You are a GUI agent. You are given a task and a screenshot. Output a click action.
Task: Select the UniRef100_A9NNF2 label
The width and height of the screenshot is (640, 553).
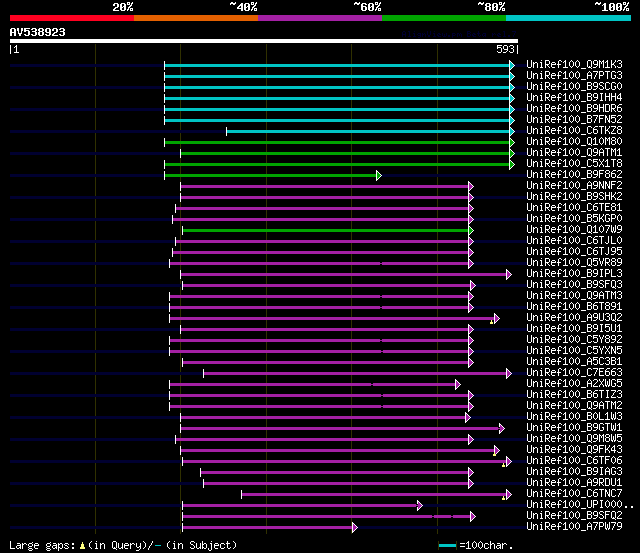574,186
